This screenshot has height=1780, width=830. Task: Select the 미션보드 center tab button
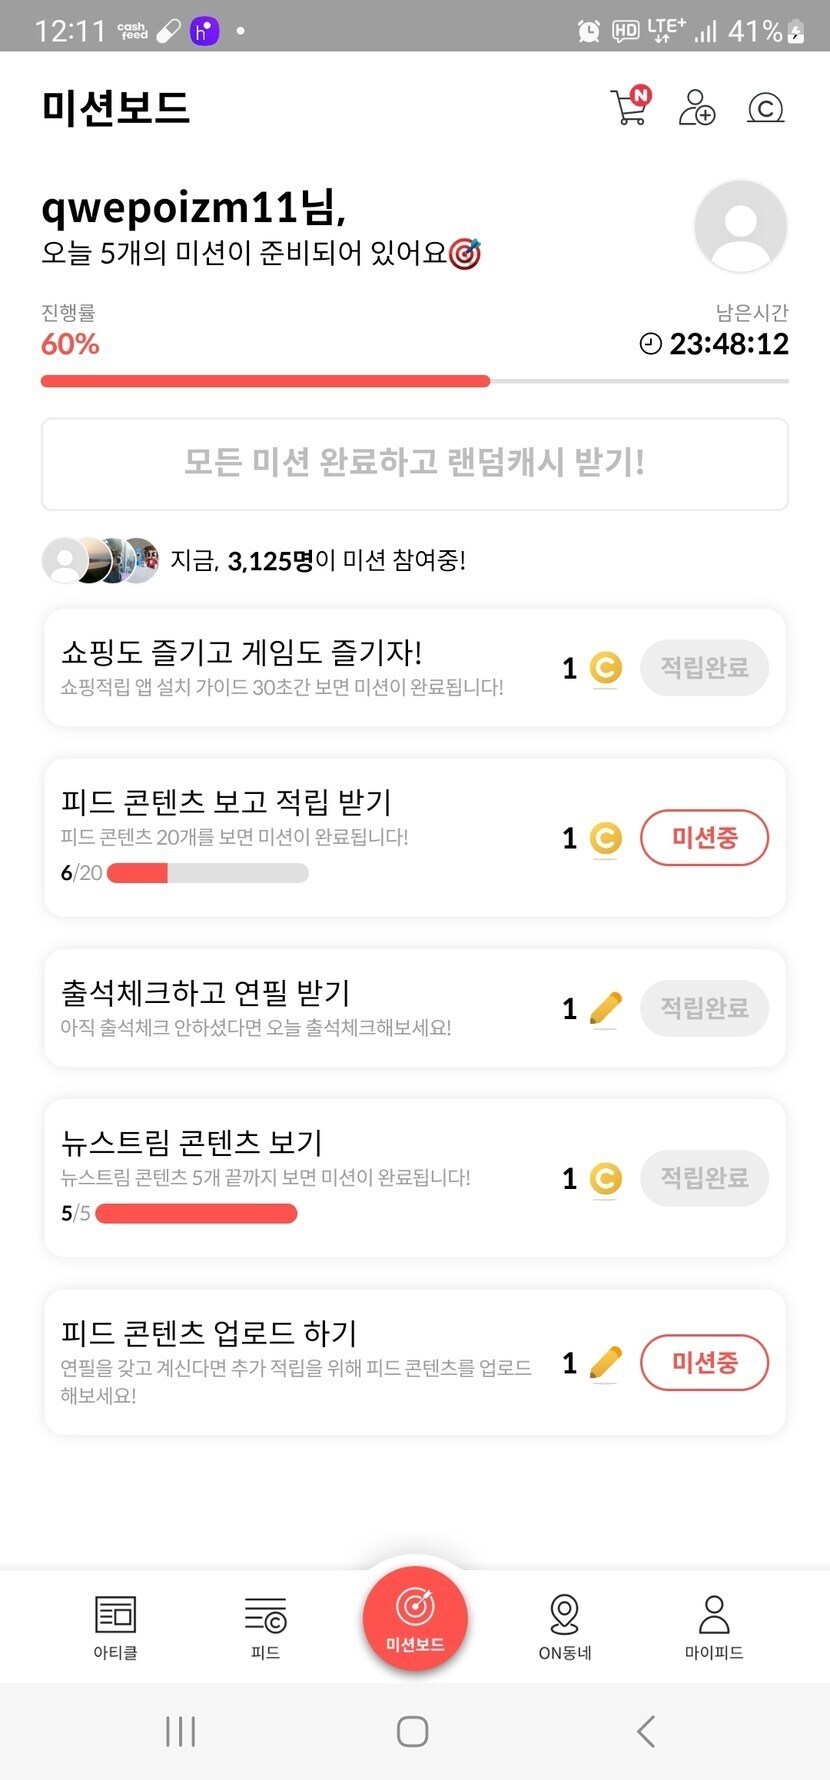pyautogui.click(x=415, y=1619)
